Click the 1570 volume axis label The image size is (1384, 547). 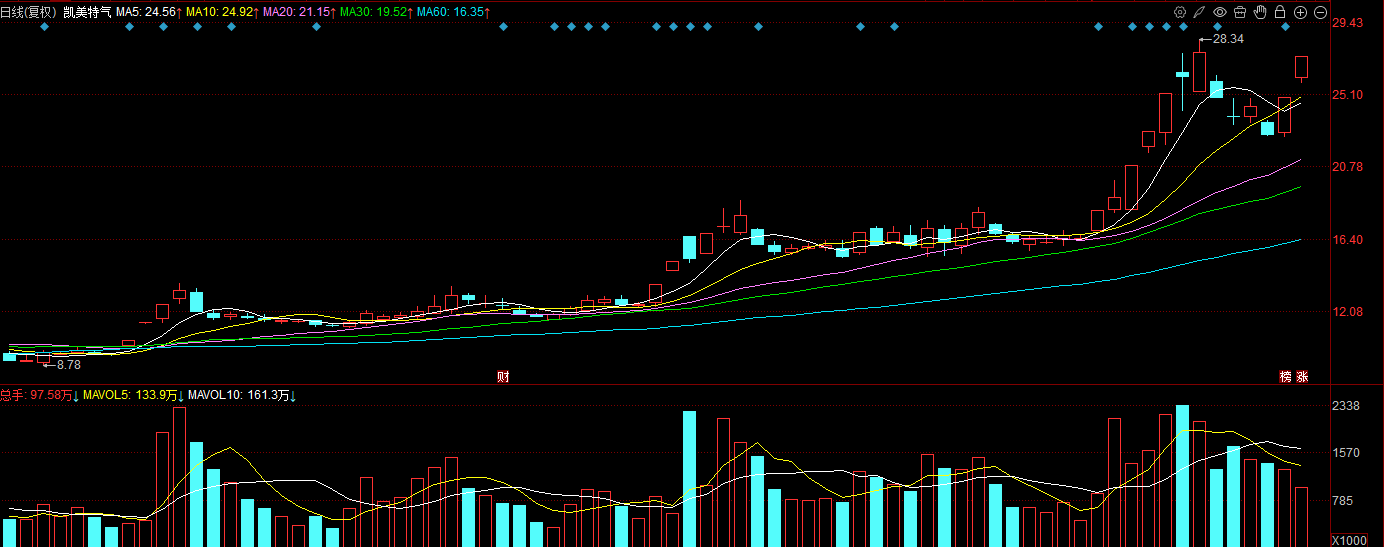coord(1347,453)
